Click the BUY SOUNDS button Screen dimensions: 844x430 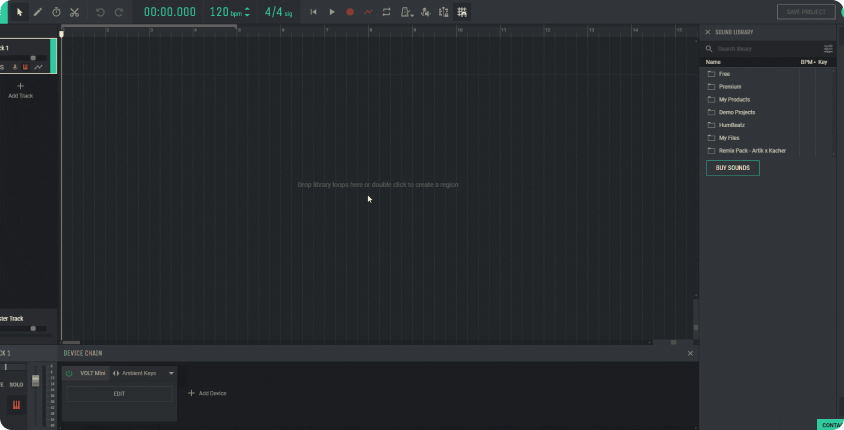(732, 168)
